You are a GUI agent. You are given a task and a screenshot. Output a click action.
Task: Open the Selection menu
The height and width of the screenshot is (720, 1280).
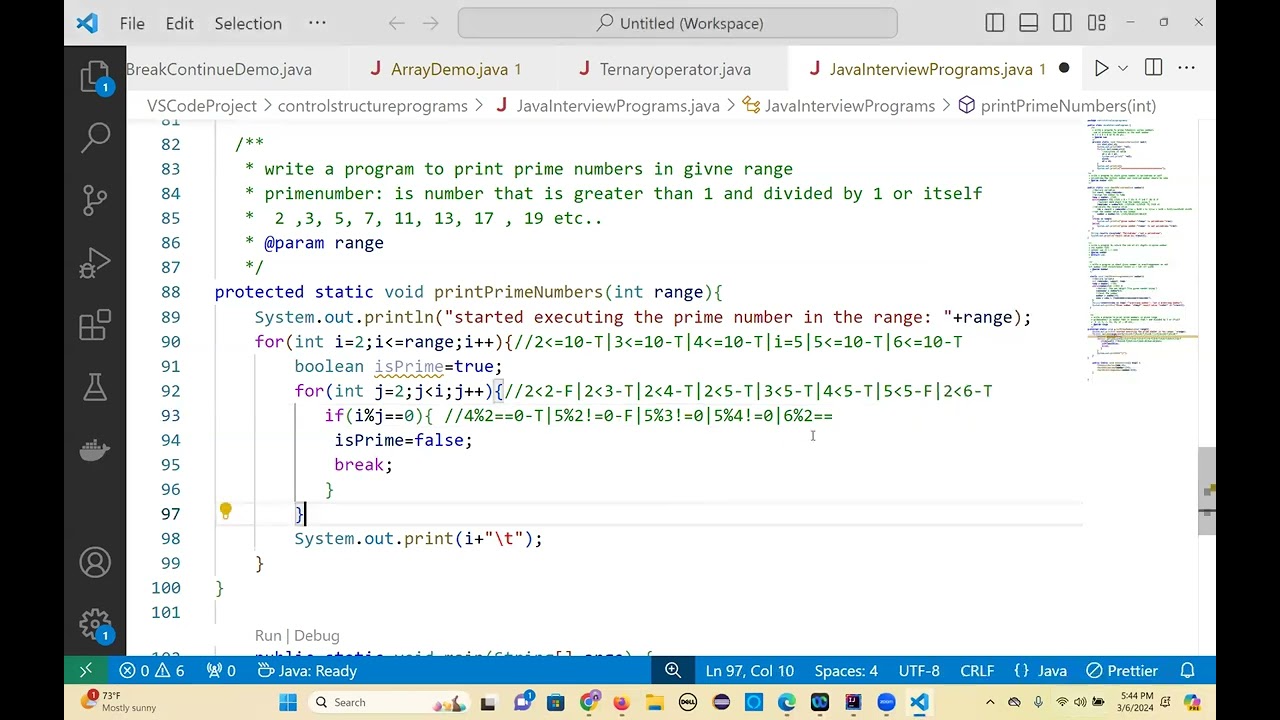tap(248, 23)
